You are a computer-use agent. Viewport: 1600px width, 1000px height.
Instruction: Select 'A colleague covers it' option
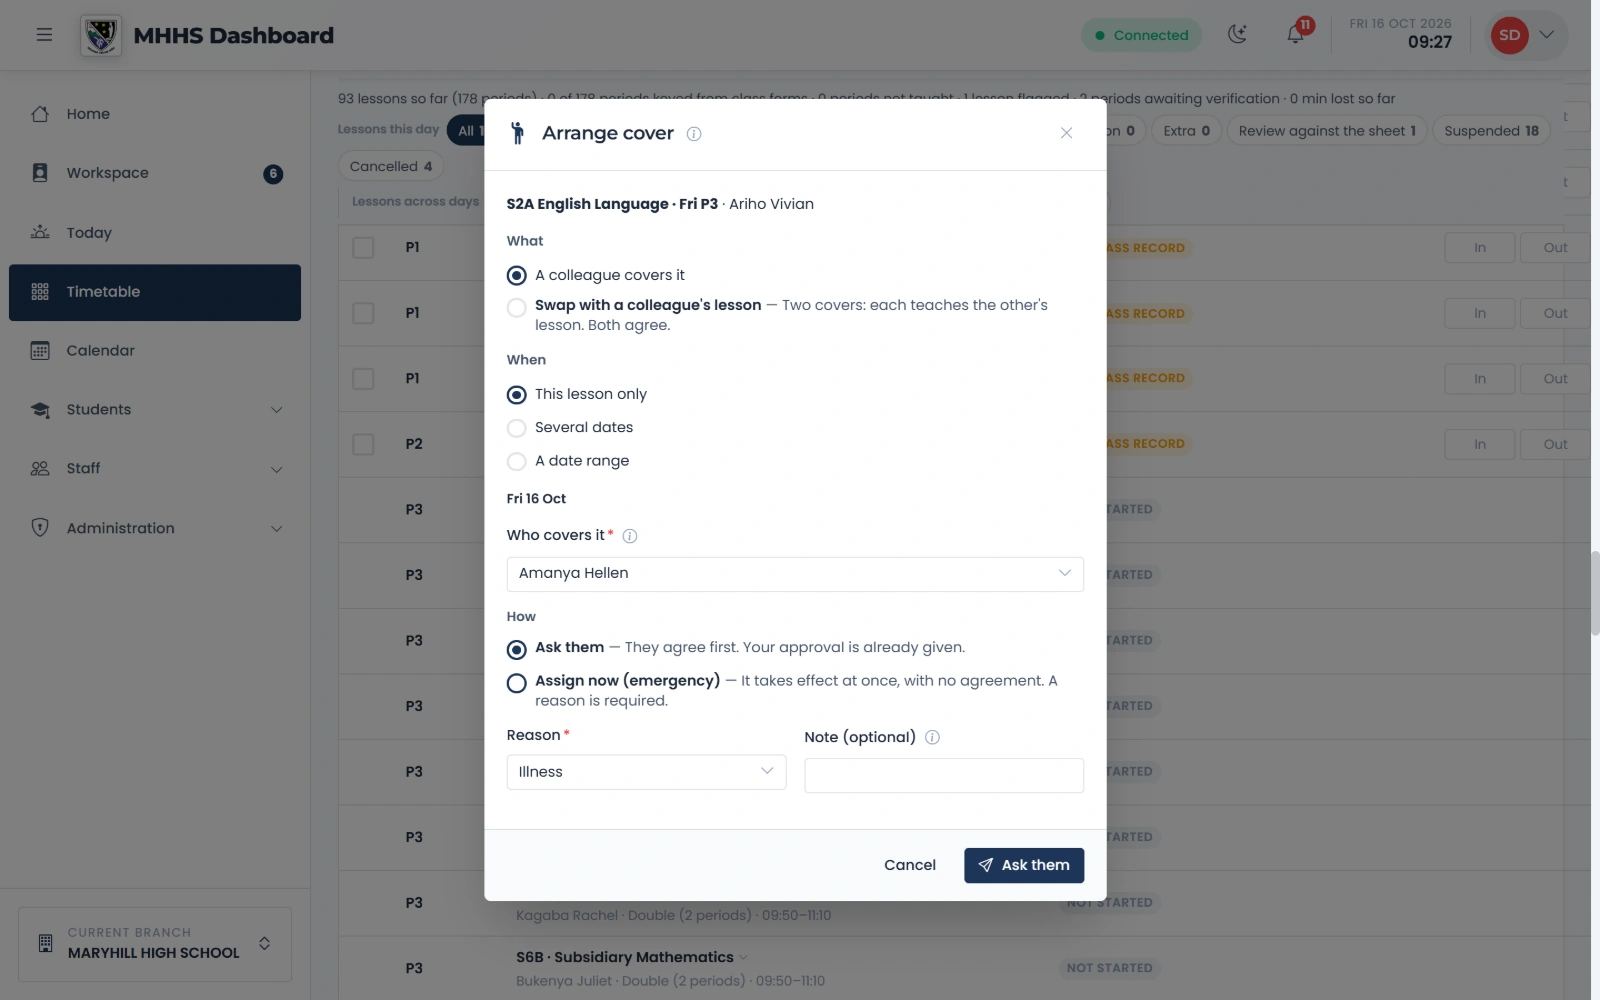coord(517,275)
